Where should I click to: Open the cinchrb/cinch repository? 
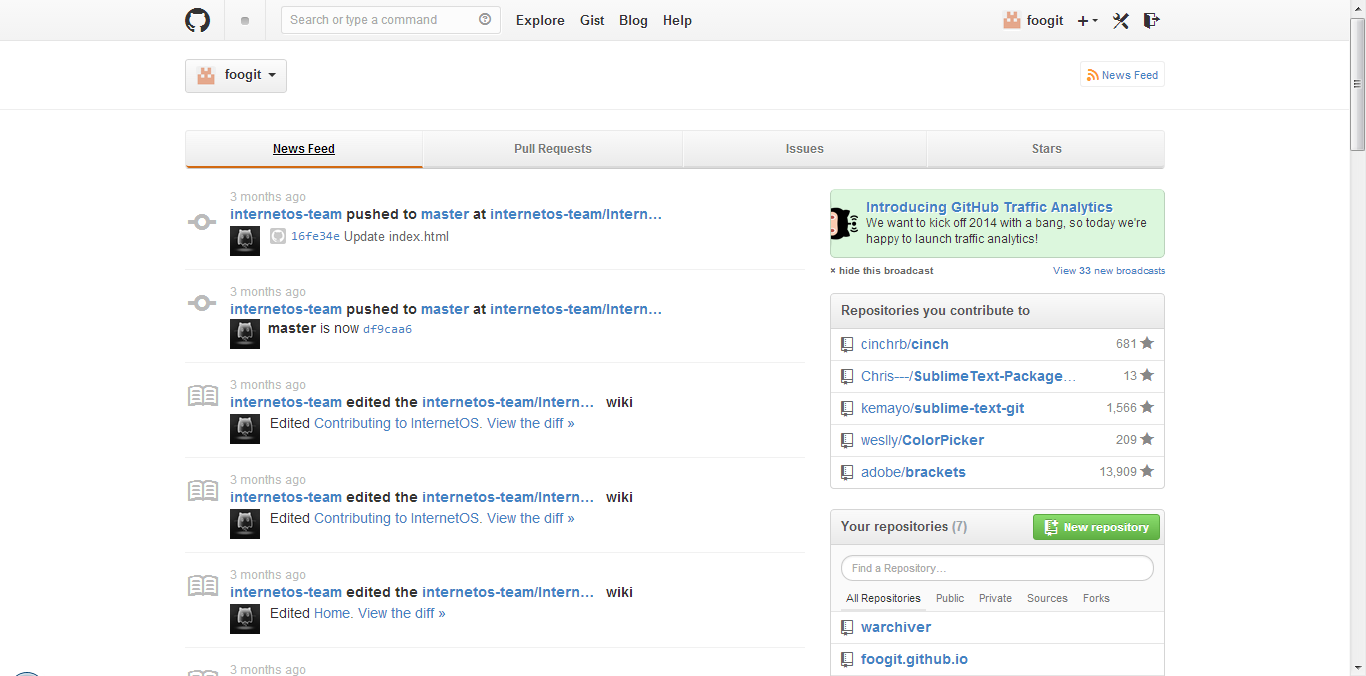905,344
